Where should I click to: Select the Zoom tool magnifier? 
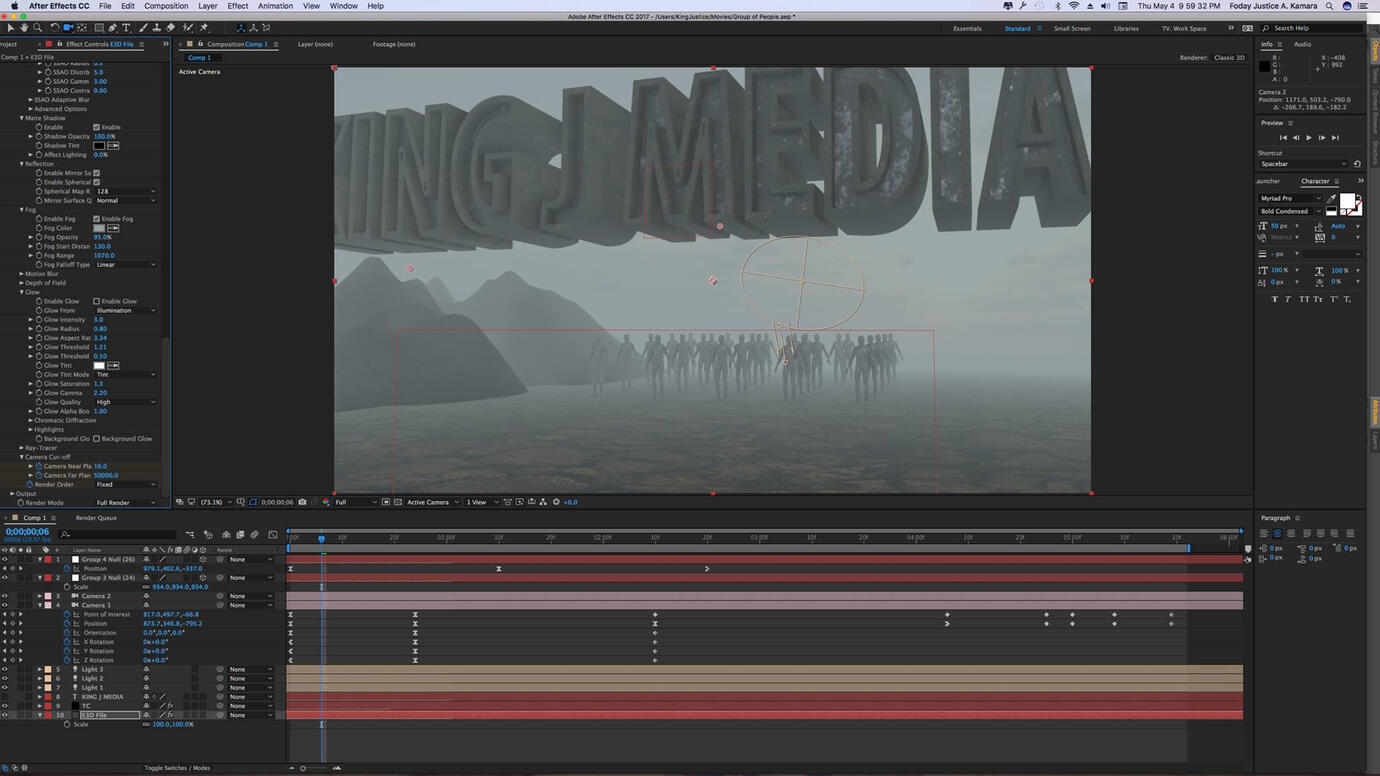coord(38,28)
